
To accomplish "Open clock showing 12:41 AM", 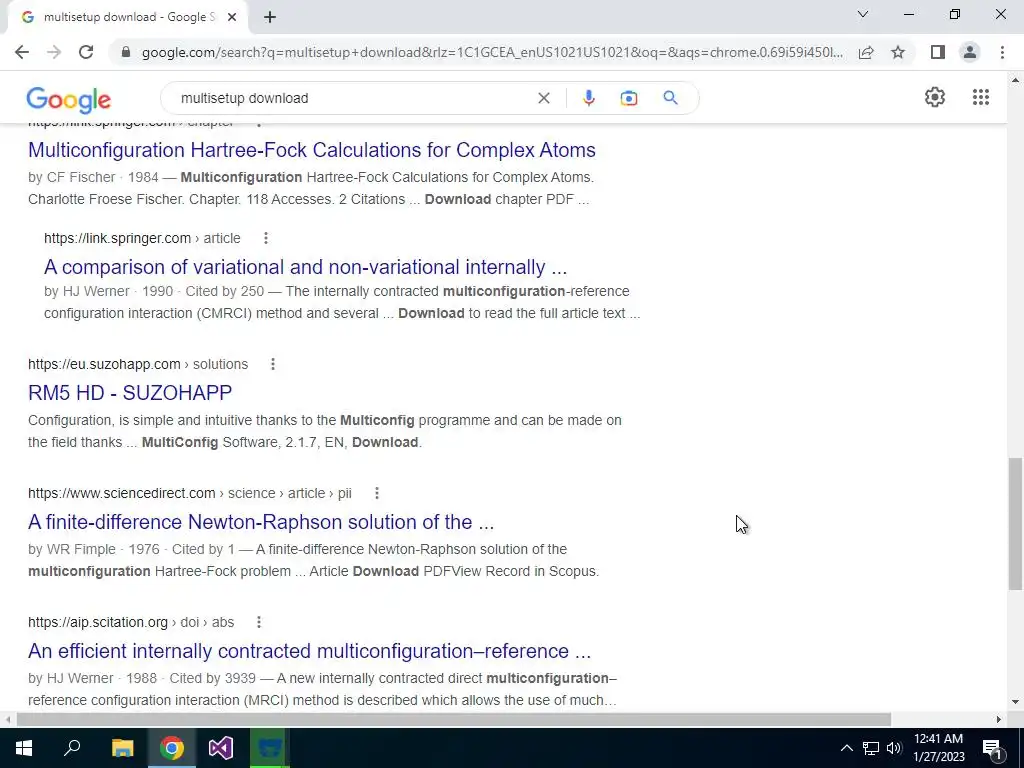I will (938, 748).
